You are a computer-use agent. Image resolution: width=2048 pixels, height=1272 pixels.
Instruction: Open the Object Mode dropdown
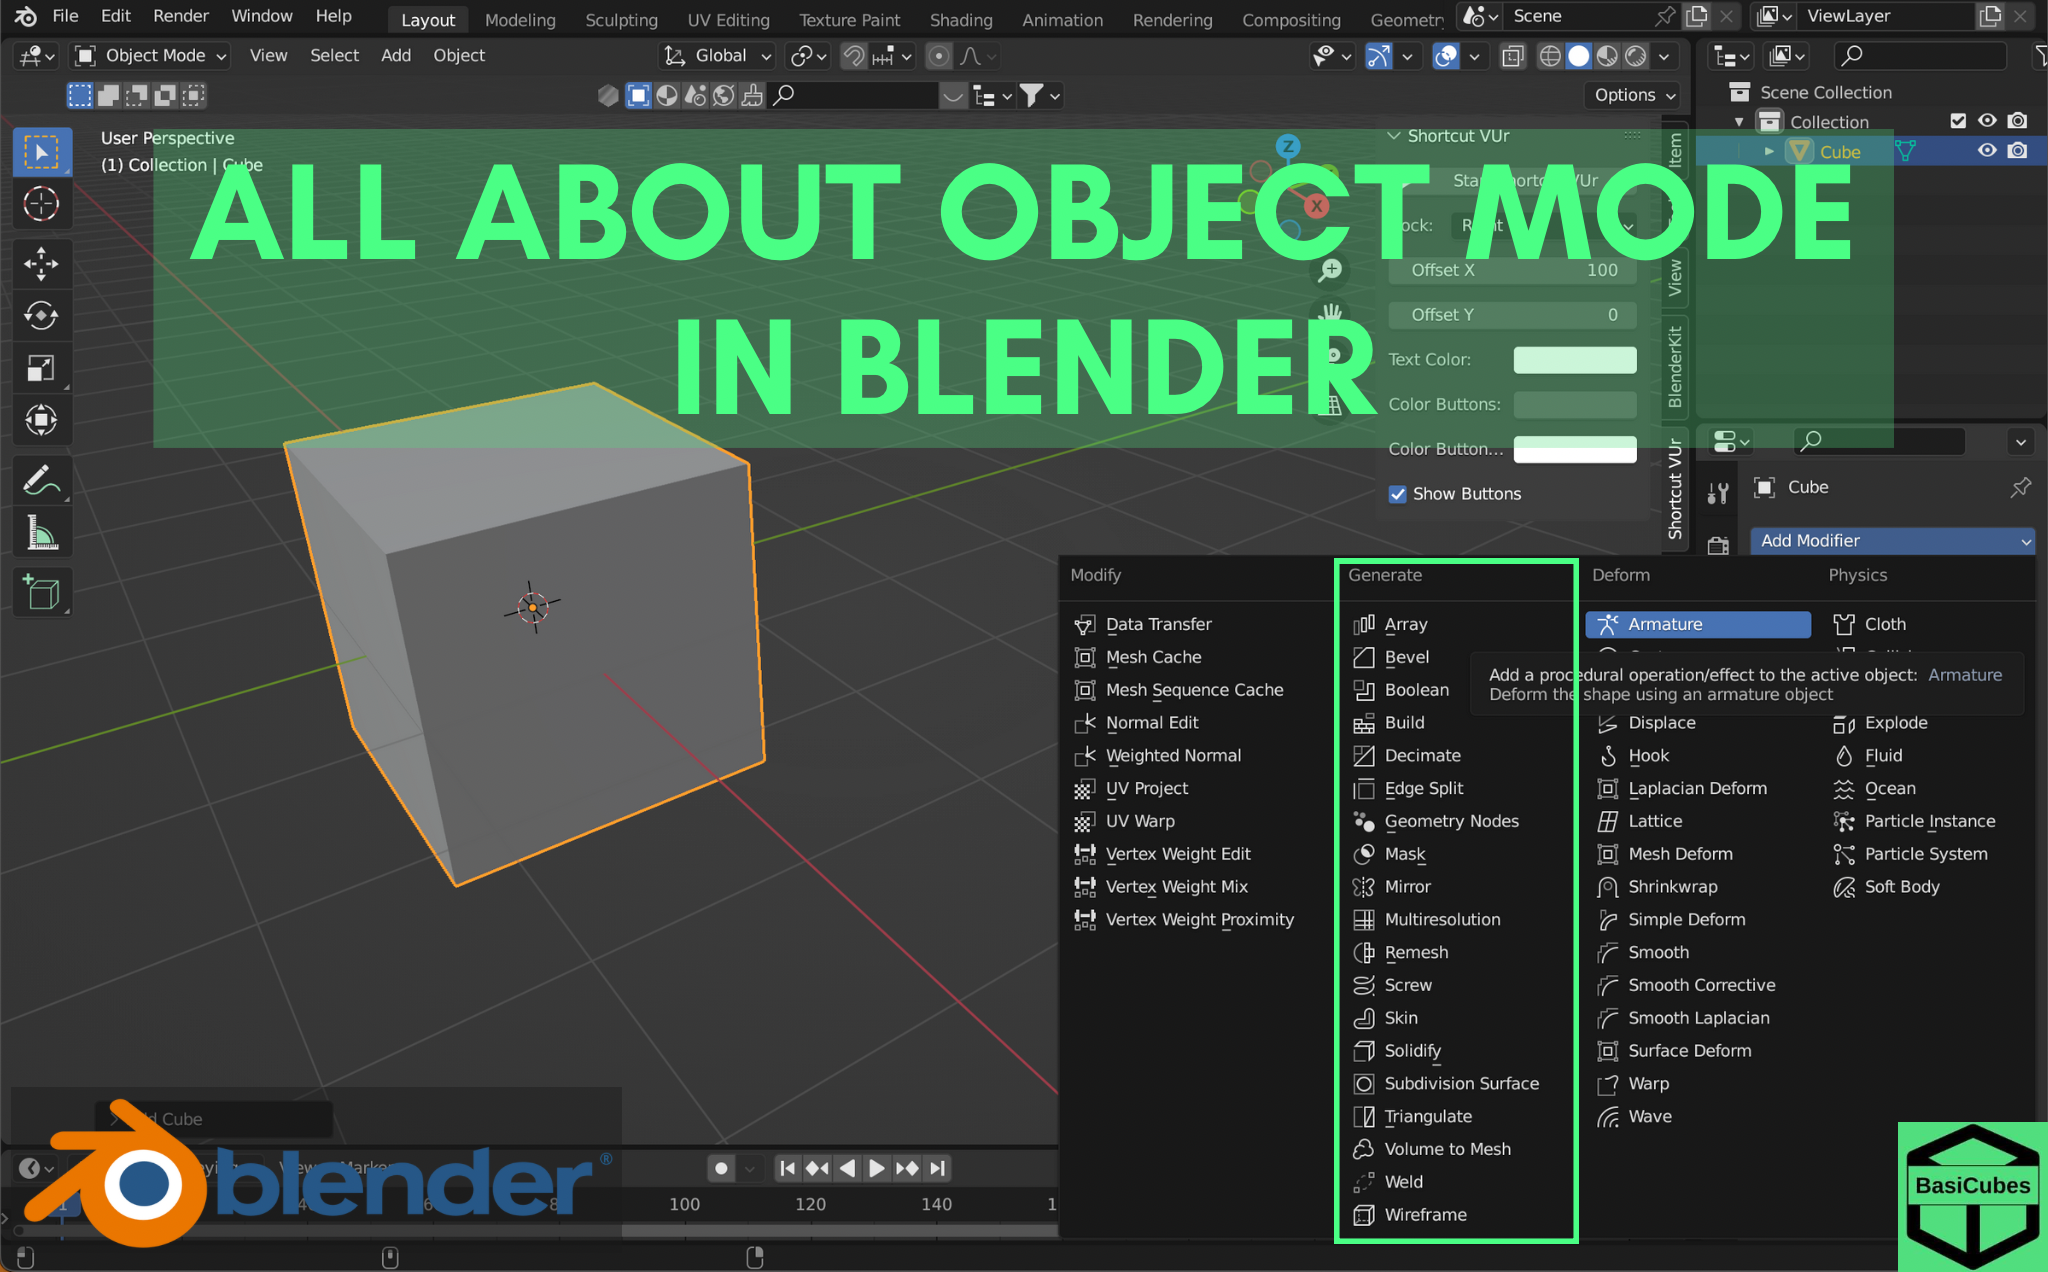pyautogui.click(x=150, y=55)
